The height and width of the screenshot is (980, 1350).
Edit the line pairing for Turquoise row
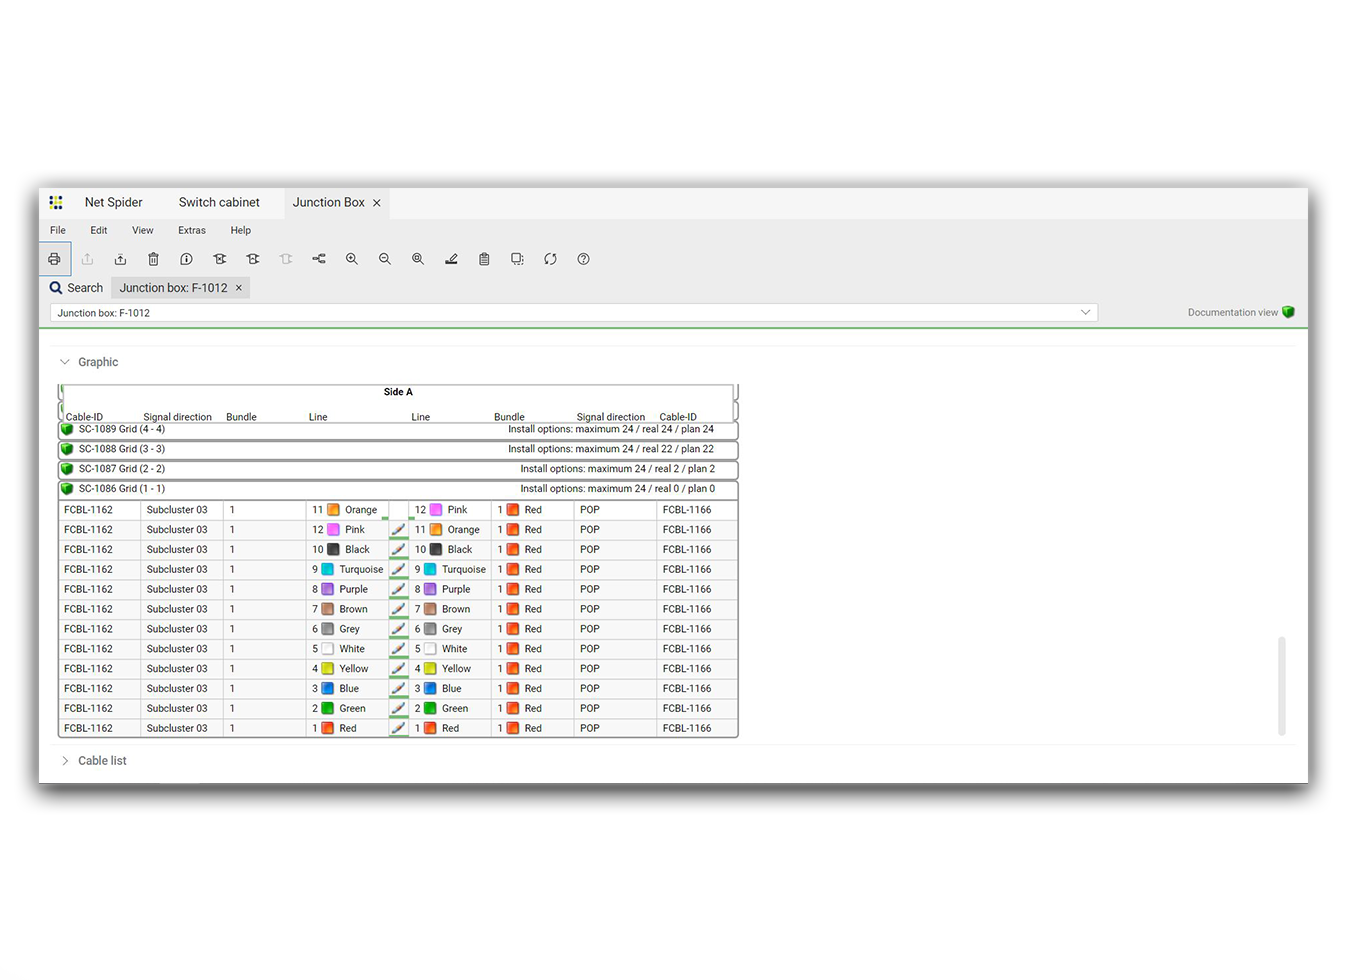[398, 569]
